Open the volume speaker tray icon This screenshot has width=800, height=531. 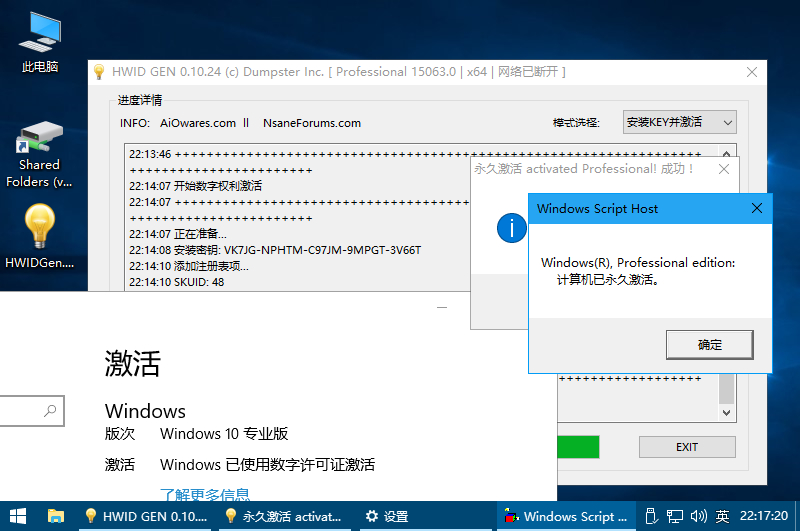pos(698,516)
